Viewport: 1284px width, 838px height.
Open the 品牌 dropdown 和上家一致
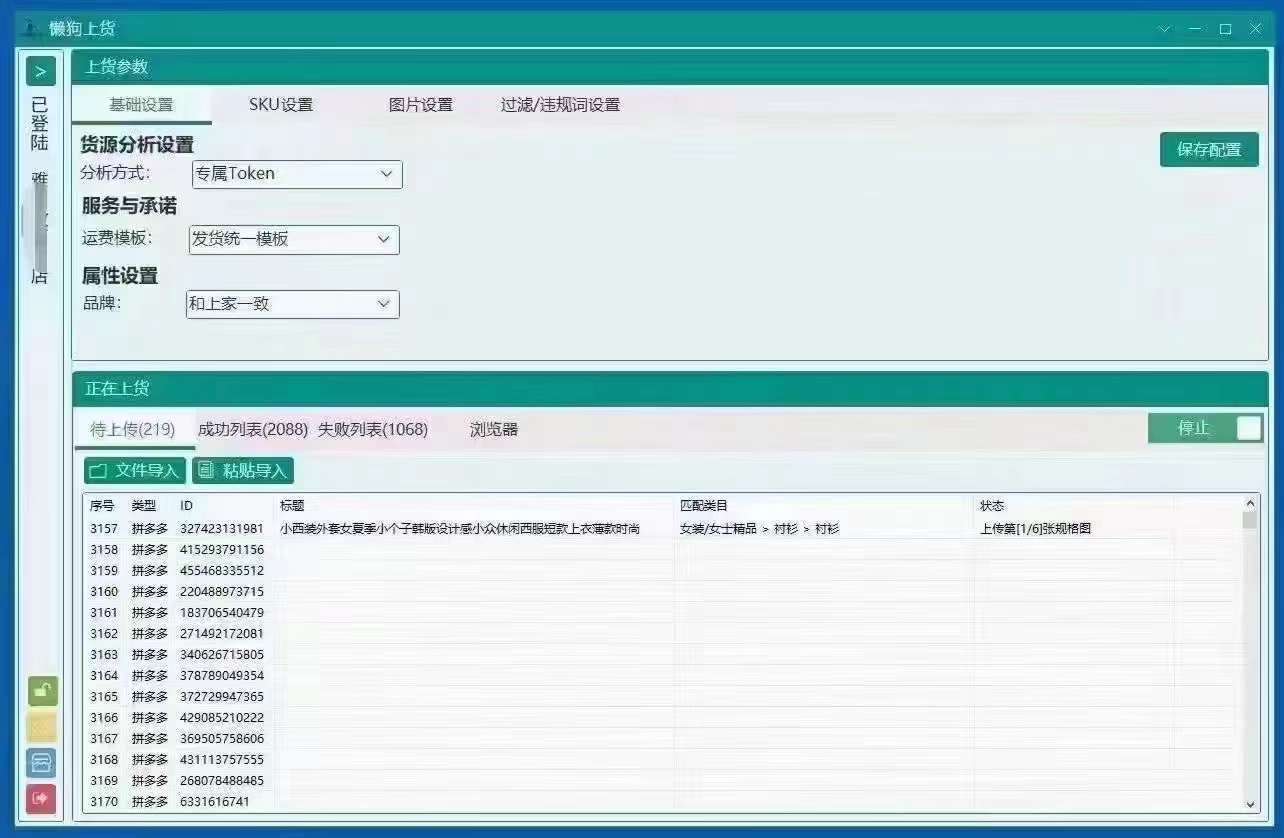pyautogui.click(x=293, y=304)
